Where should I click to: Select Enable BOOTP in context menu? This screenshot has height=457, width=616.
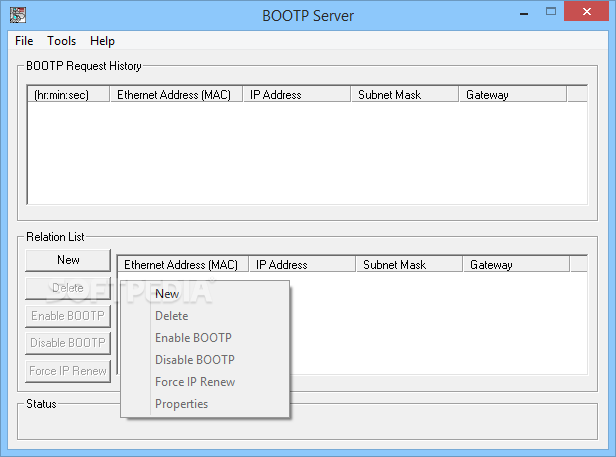(205, 338)
